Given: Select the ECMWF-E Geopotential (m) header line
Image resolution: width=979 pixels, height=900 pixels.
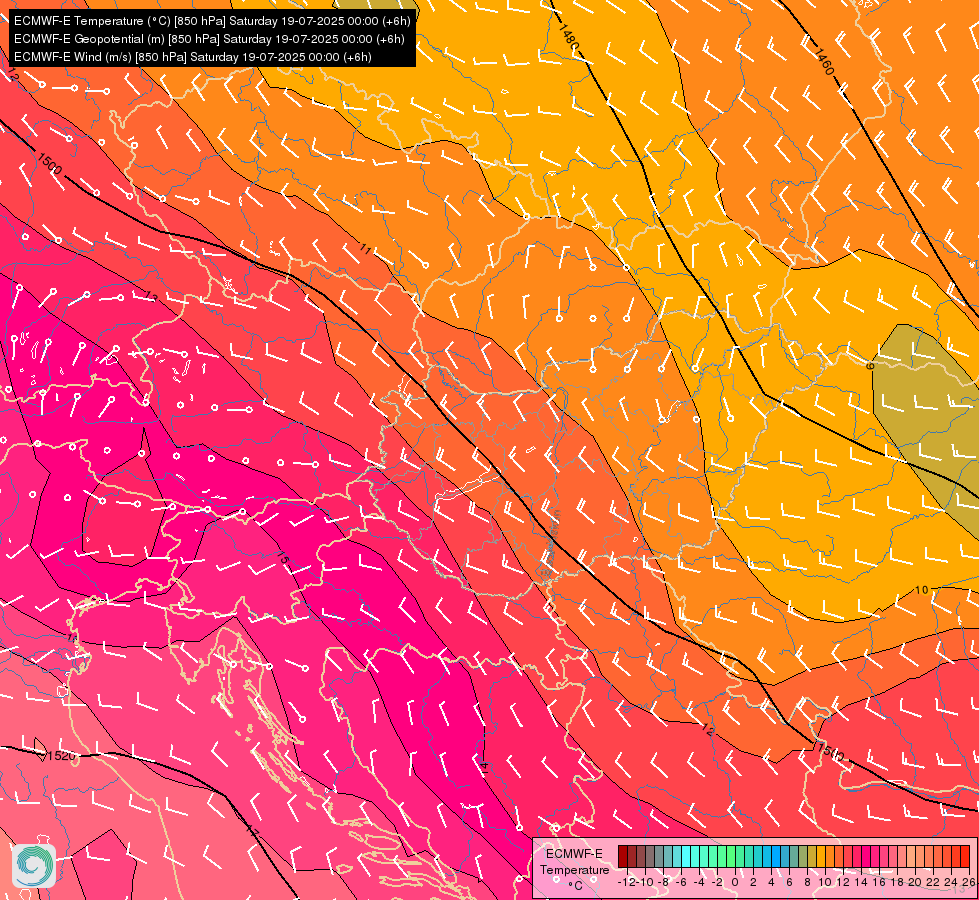Looking at the screenshot, I should point(209,39).
